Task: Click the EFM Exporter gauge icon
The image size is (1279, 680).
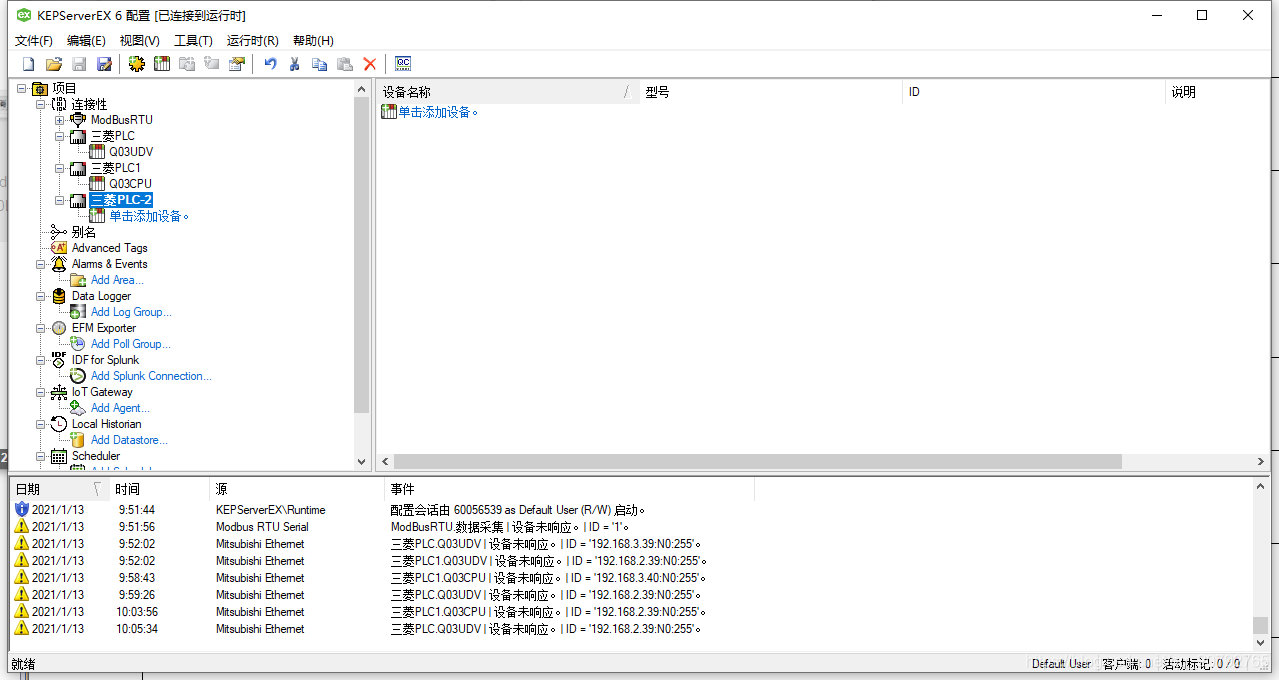Action: [59, 328]
